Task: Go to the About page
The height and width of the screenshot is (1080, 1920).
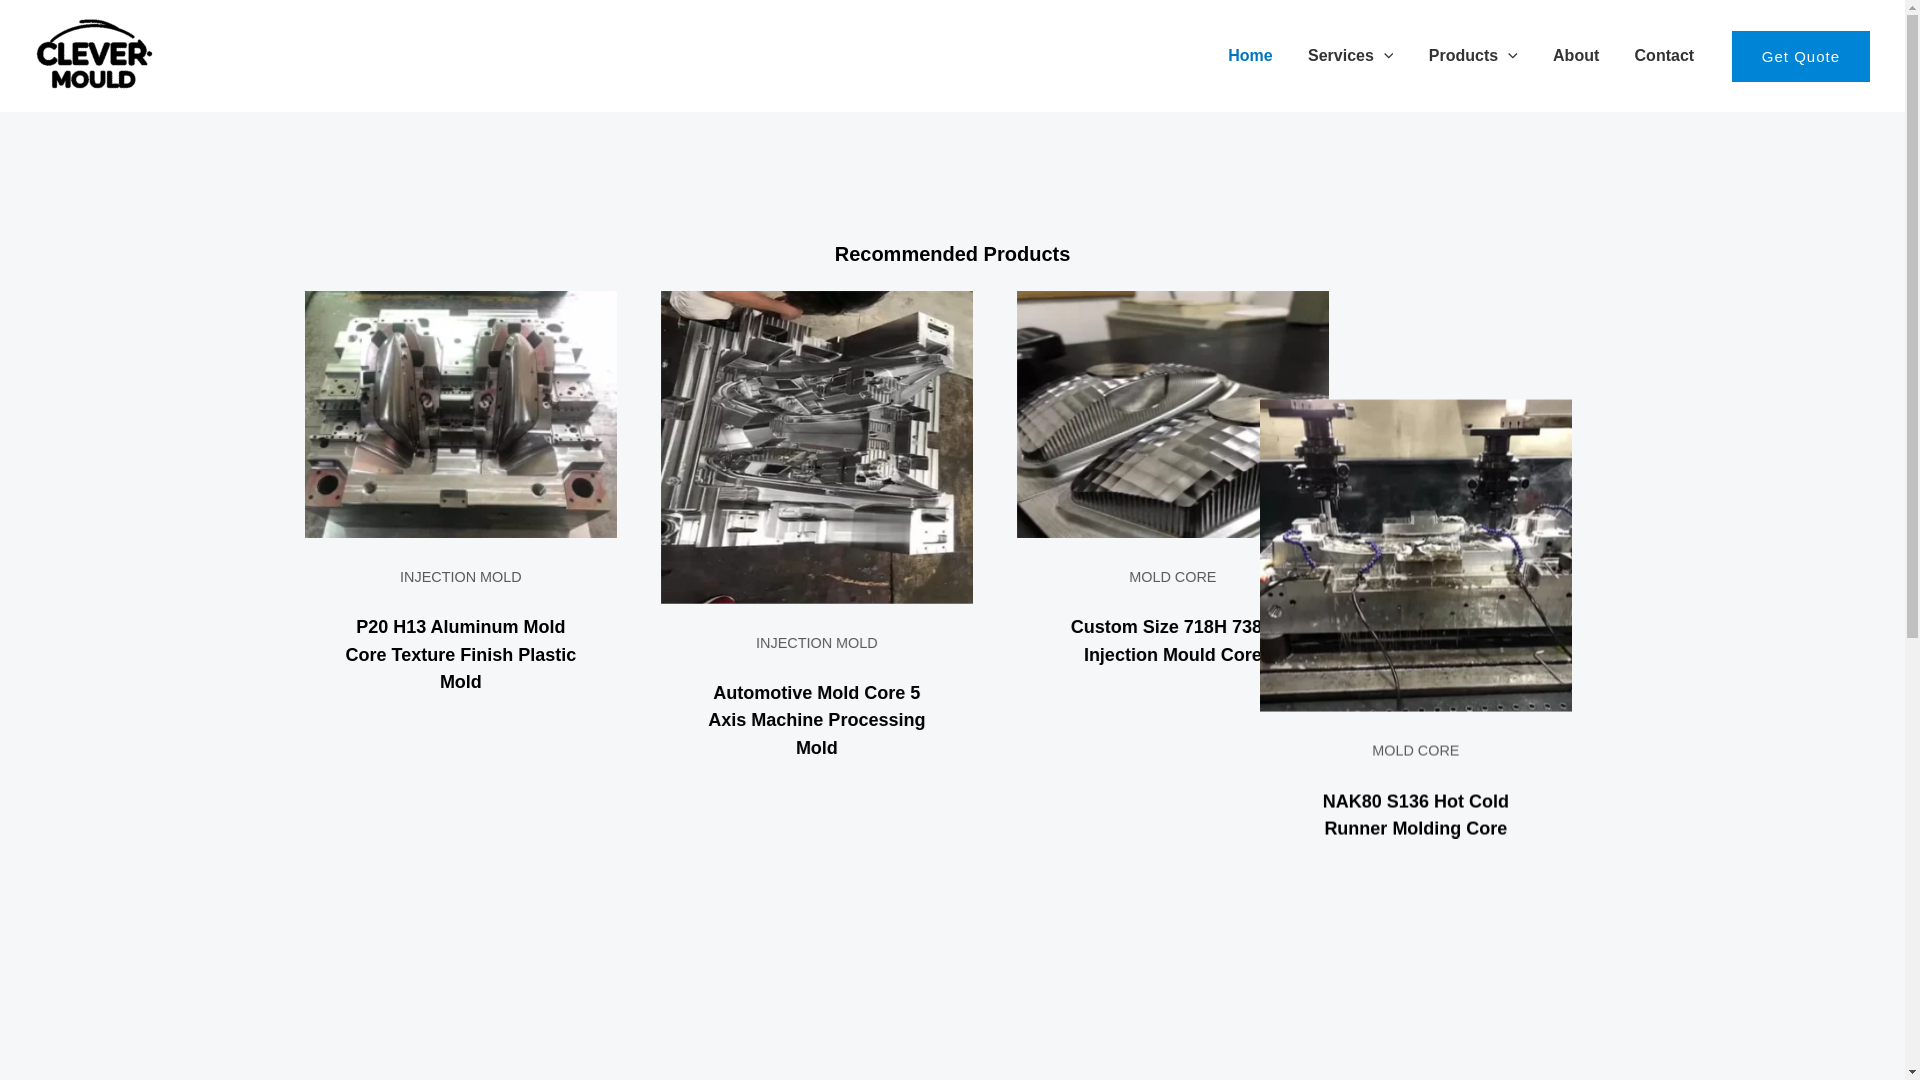Action: pos(1575,56)
